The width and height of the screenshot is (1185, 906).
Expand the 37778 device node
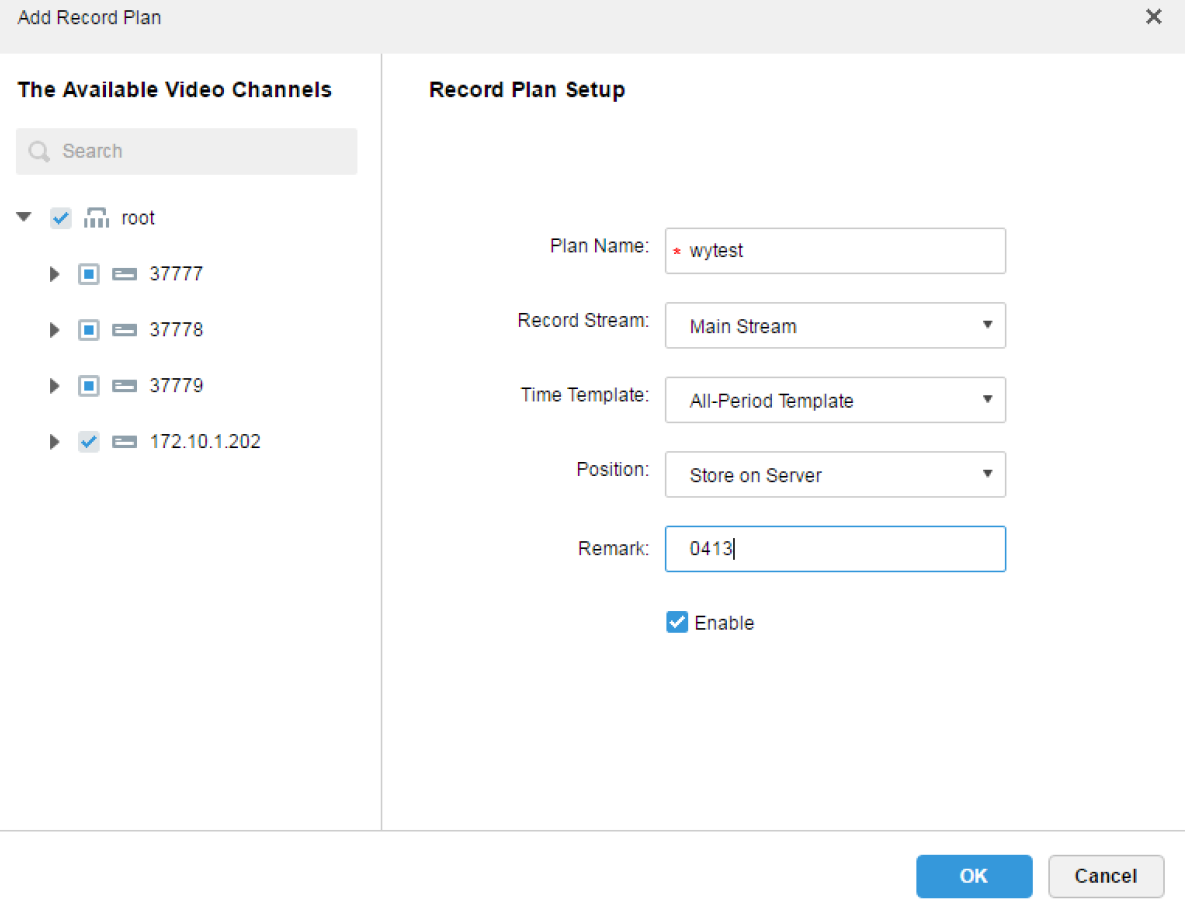(55, 330)
